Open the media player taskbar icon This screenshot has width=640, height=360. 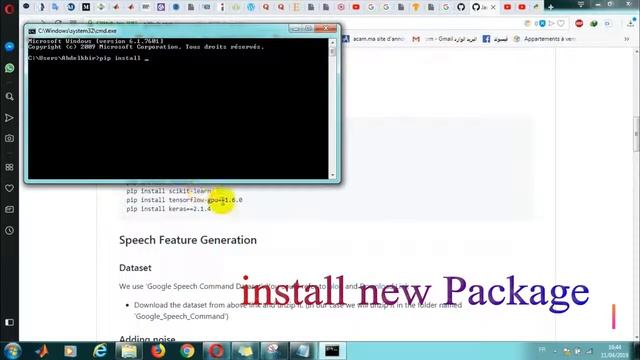pos(70,351)
